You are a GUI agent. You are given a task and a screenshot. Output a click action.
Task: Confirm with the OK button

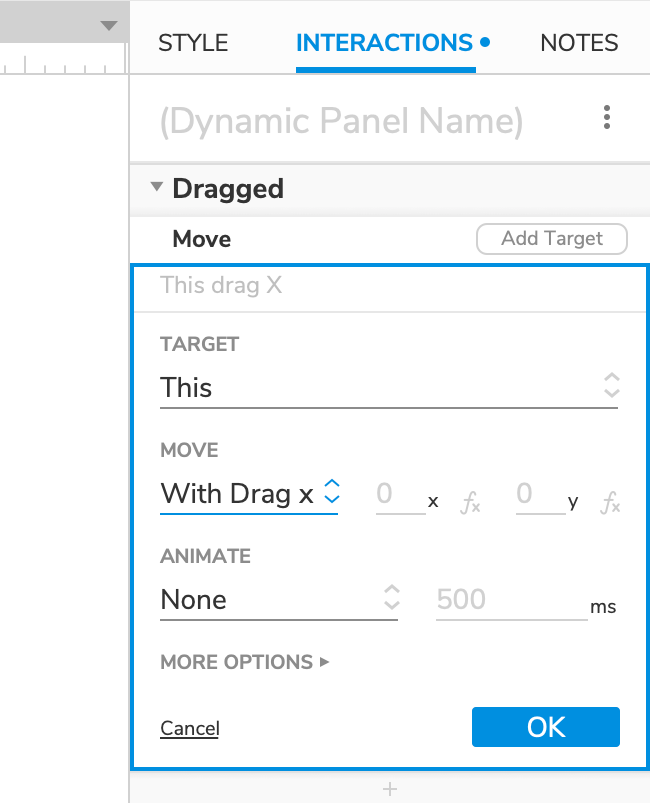click(546, 727)
